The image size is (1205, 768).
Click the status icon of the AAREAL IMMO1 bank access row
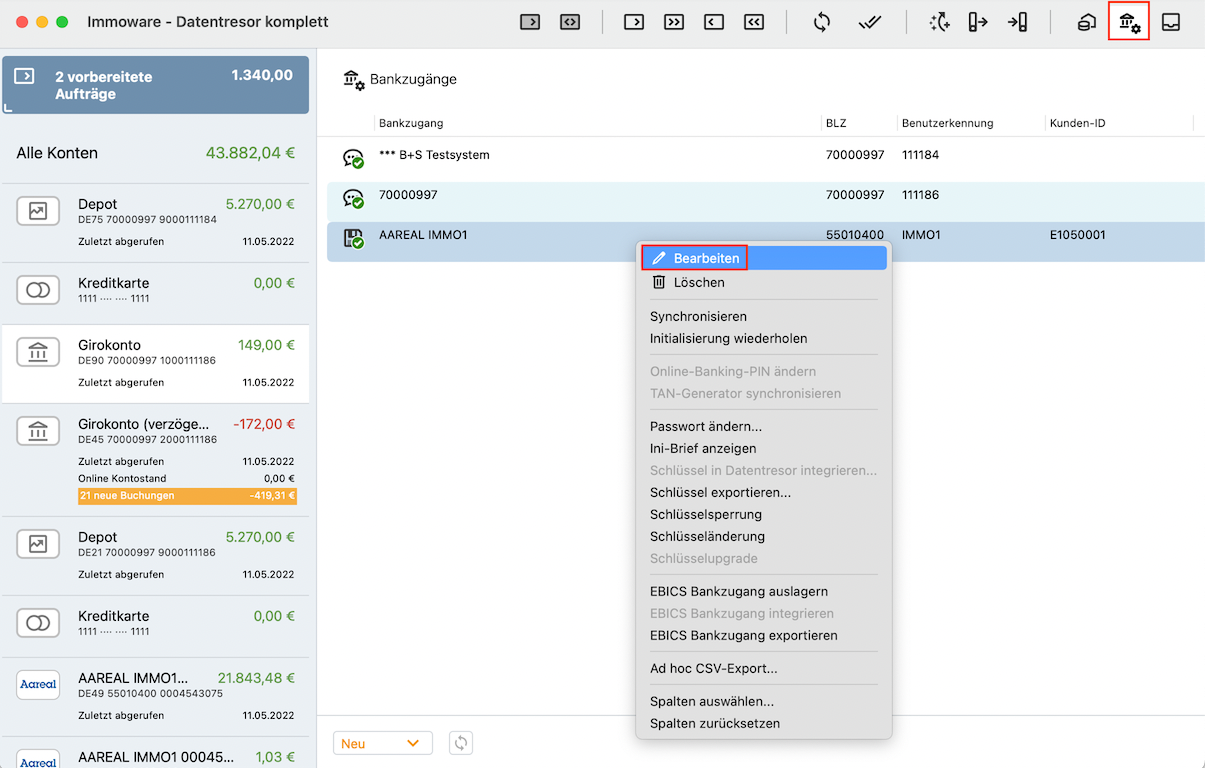[x=353, y=238]
